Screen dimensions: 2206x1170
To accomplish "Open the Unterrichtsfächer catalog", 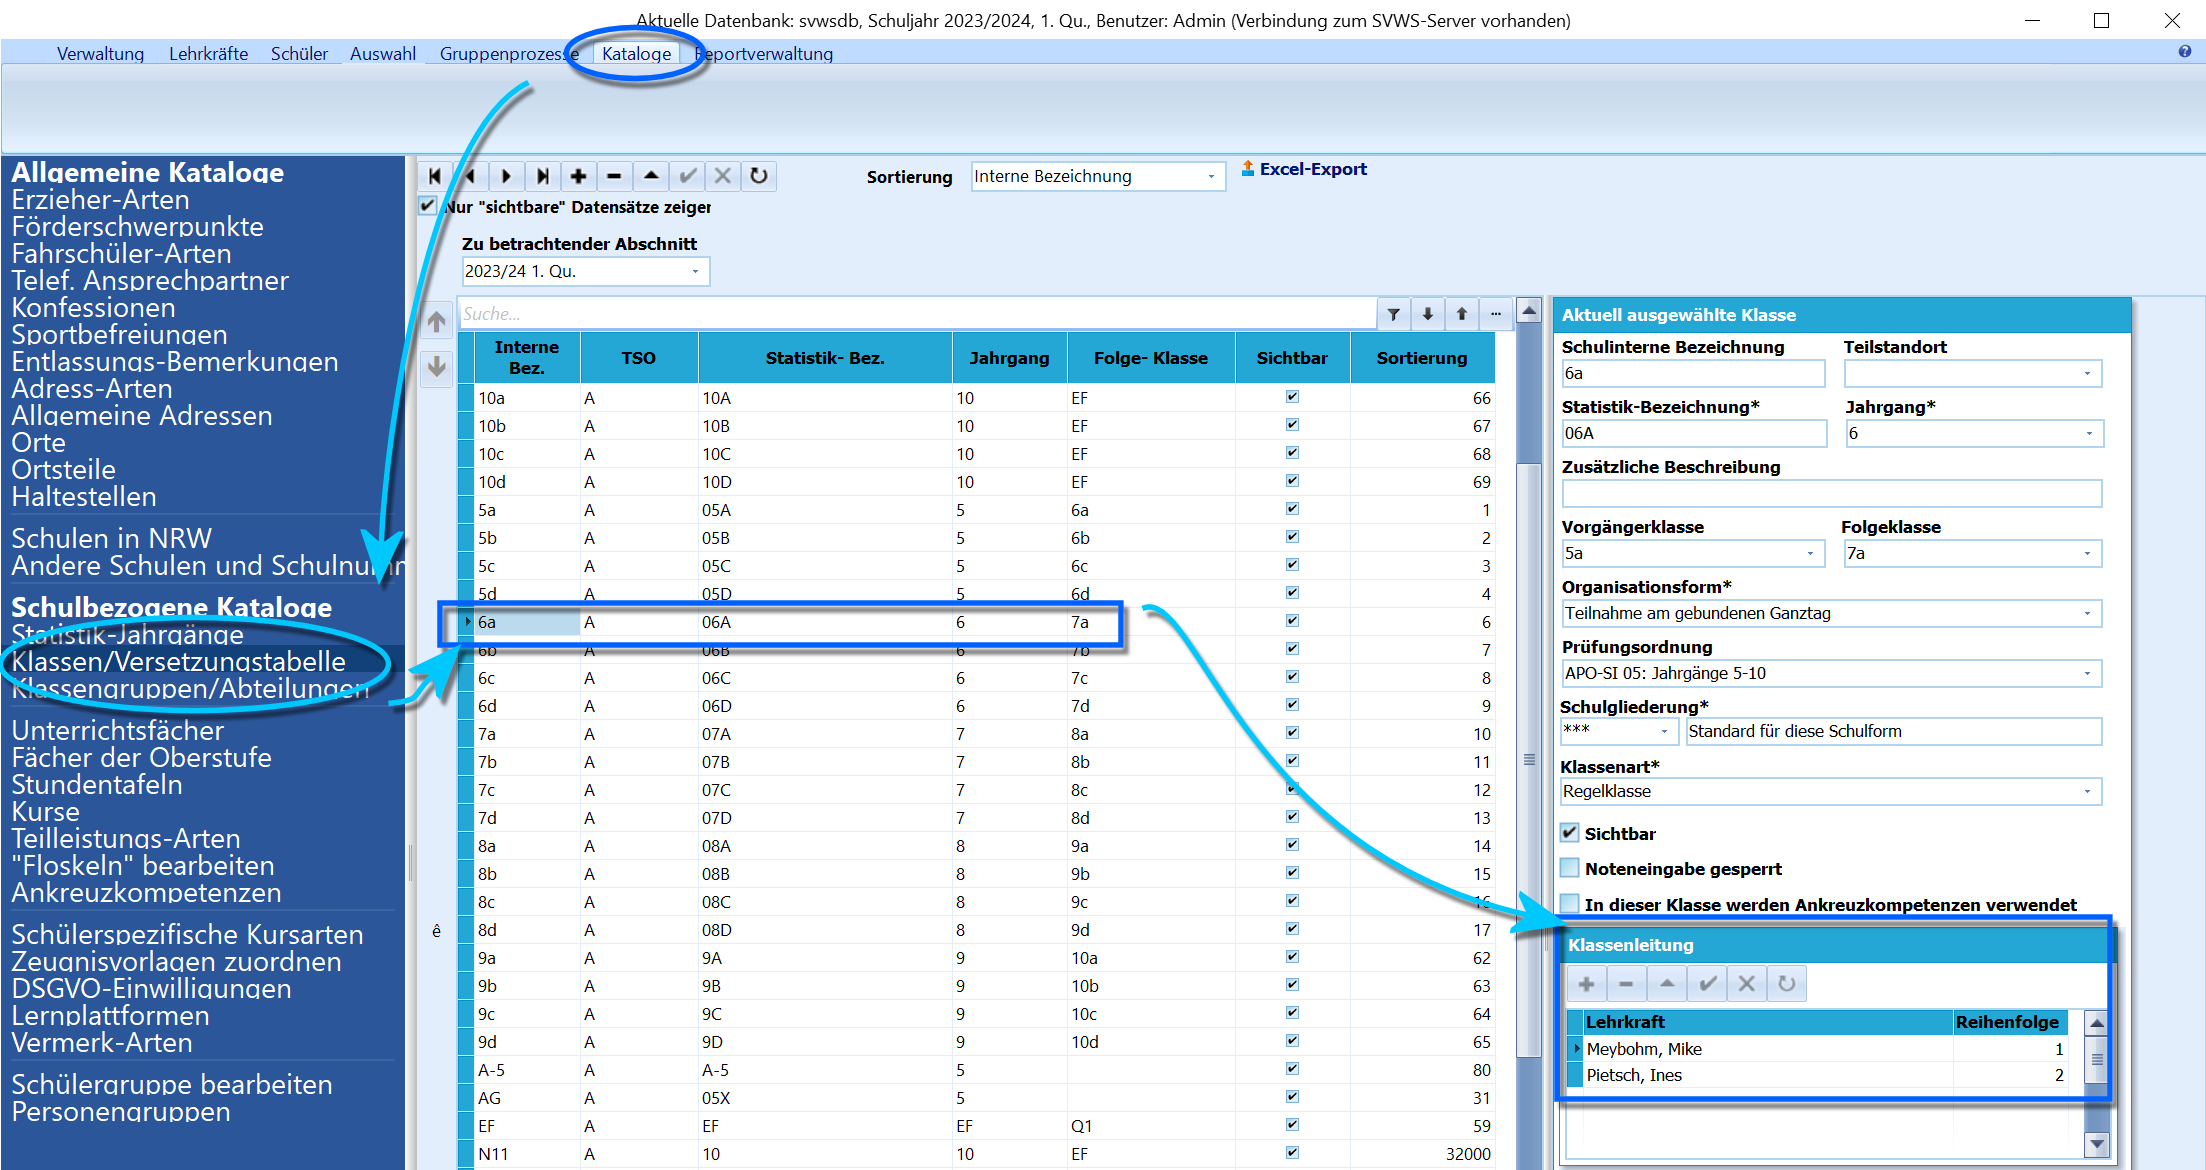I will 118,731.
